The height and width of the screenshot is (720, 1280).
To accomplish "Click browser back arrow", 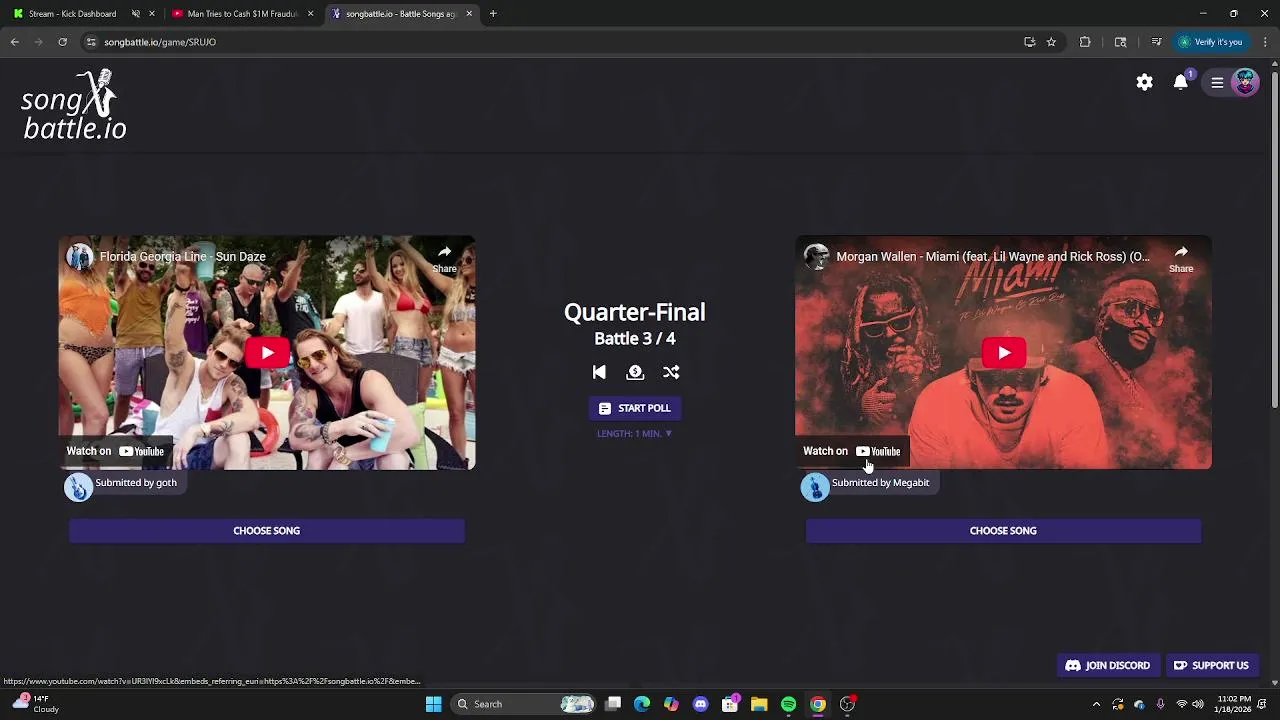I will coord(15,42).
